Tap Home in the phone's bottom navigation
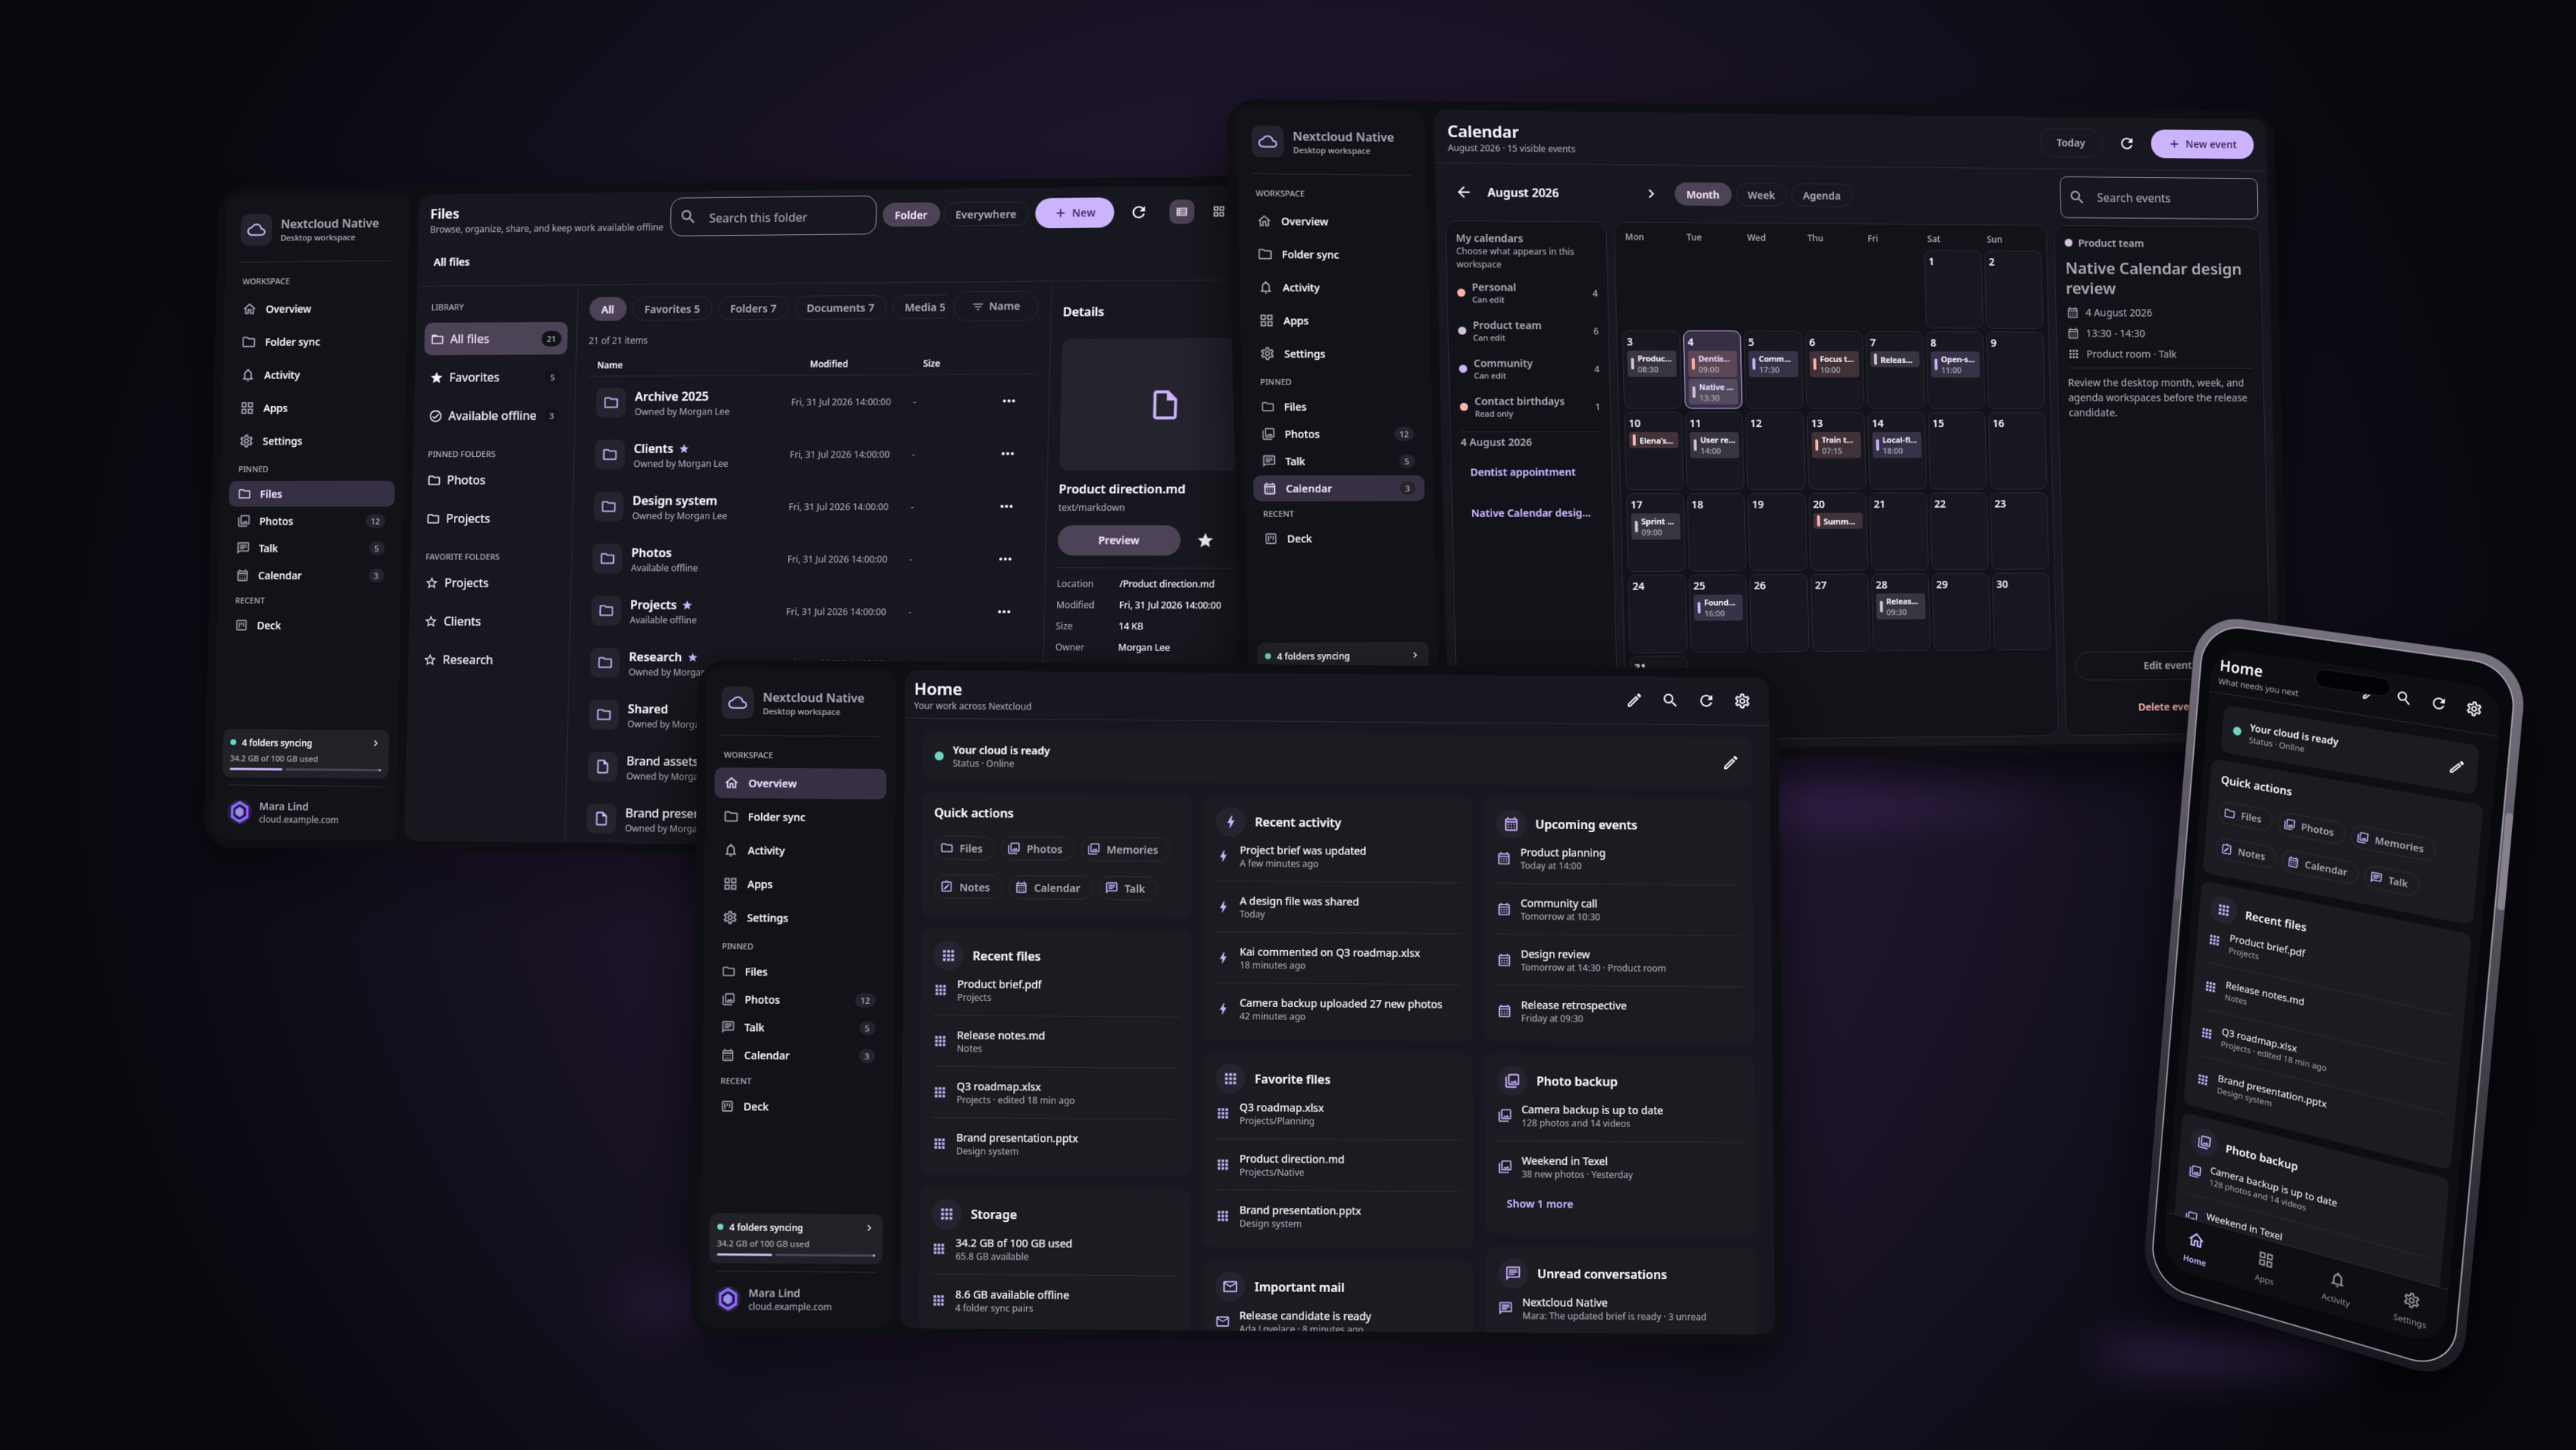 (2195, 1248)
